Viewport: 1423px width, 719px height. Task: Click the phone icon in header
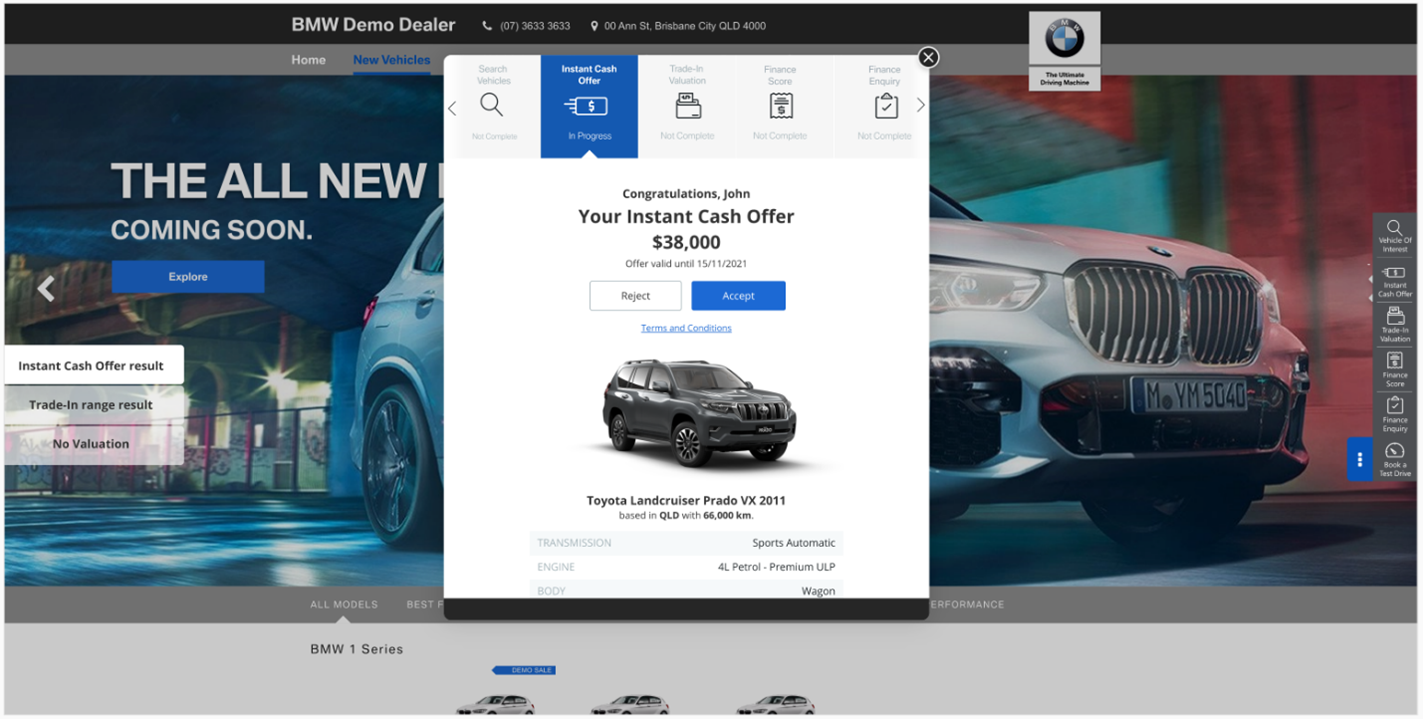(487, 26)
